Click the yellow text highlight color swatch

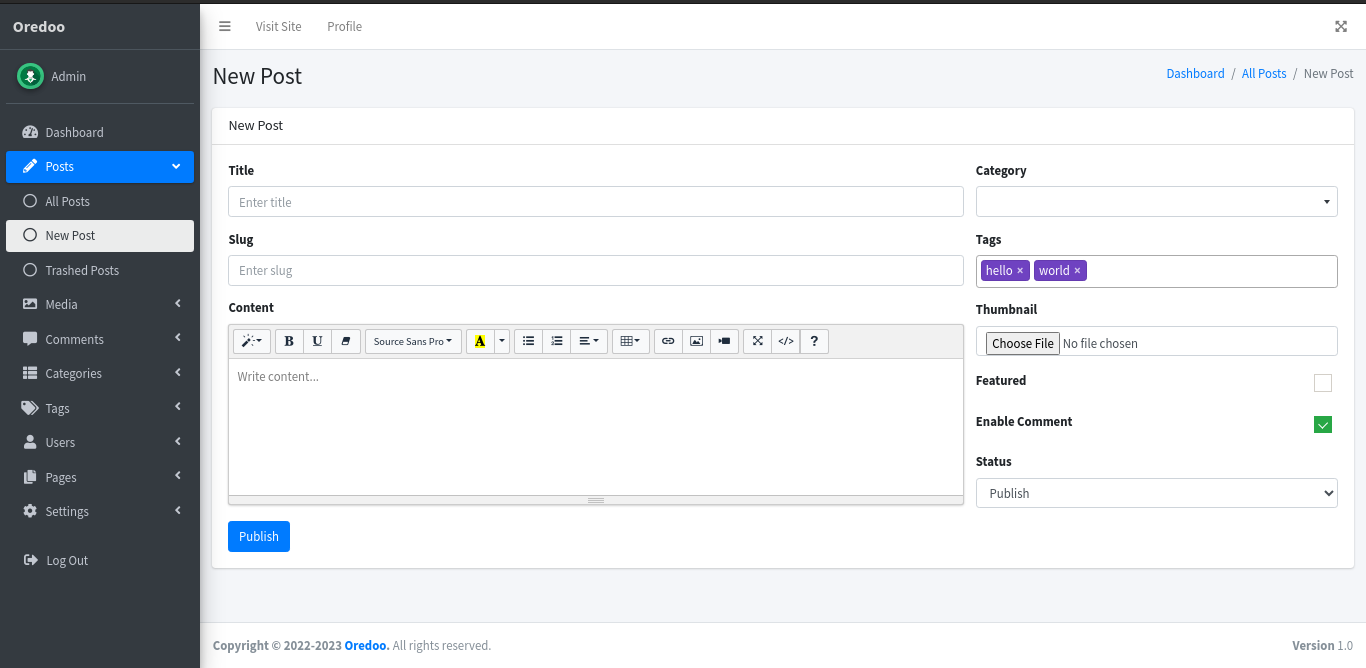pos(480,341)
